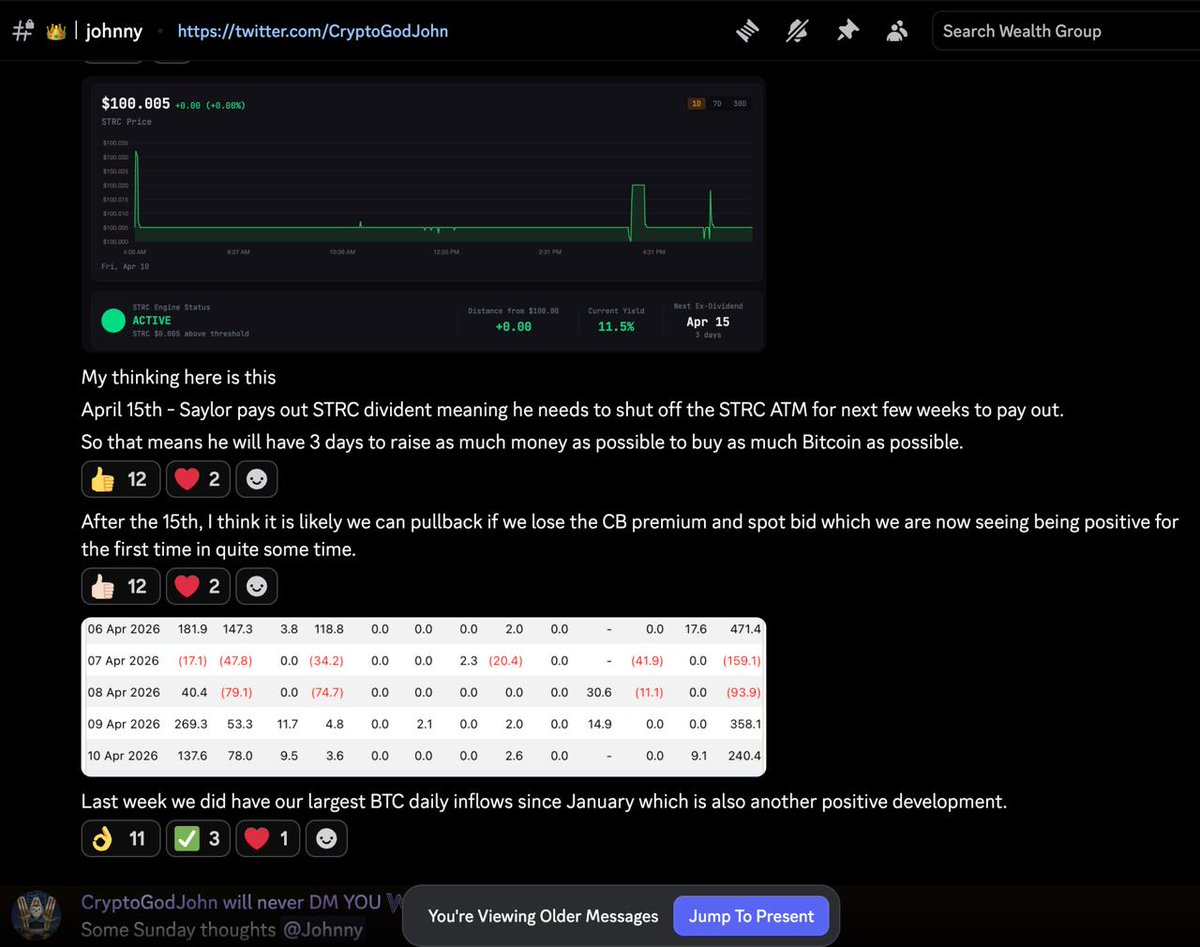
Task: Toggle light thumbs up reaction under CB premium message
Action: (119, 586)
